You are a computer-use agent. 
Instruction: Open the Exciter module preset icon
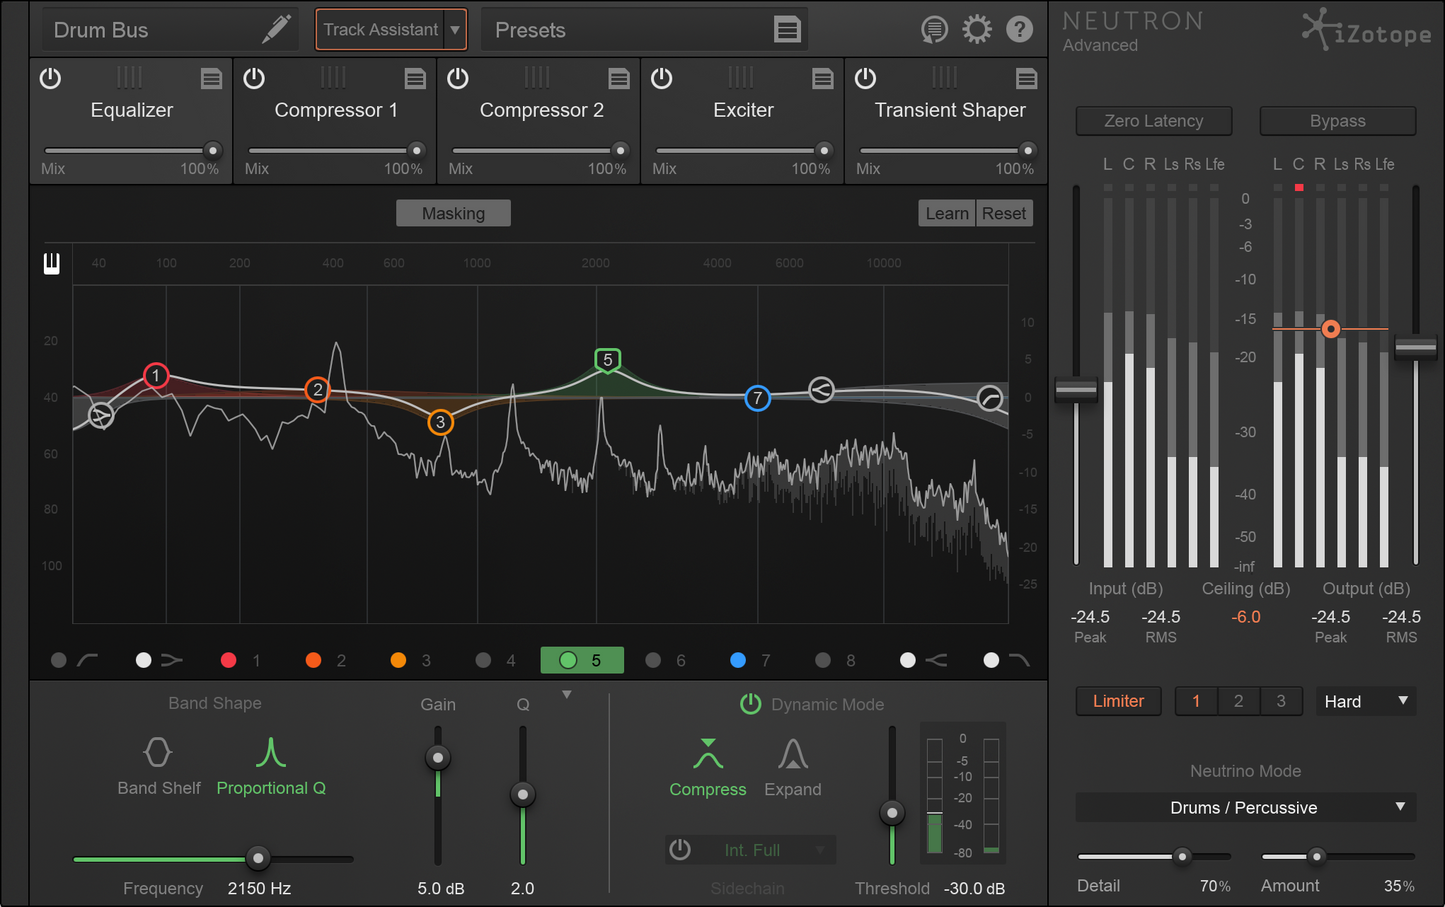click(x=822, y=79)
